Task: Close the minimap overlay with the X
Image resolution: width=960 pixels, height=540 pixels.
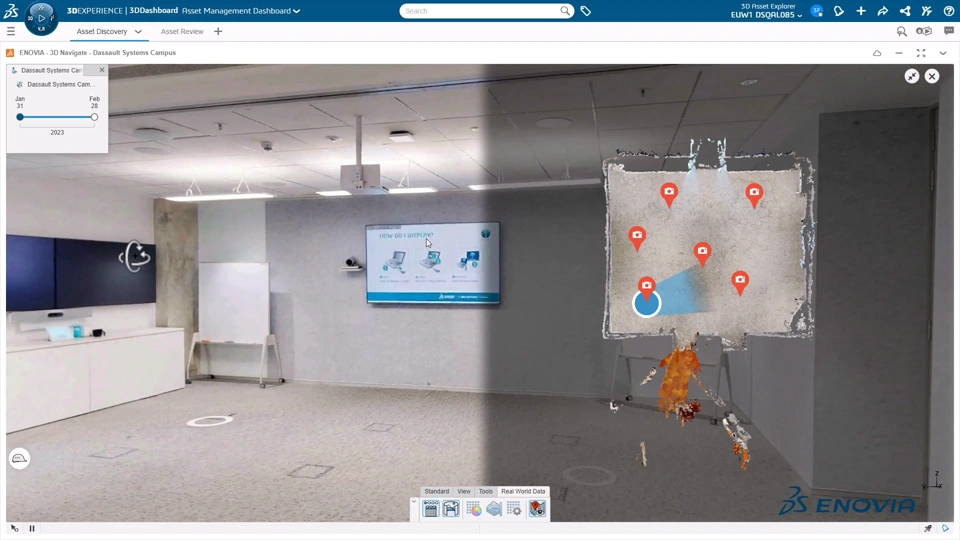Action: click(932, 76)
